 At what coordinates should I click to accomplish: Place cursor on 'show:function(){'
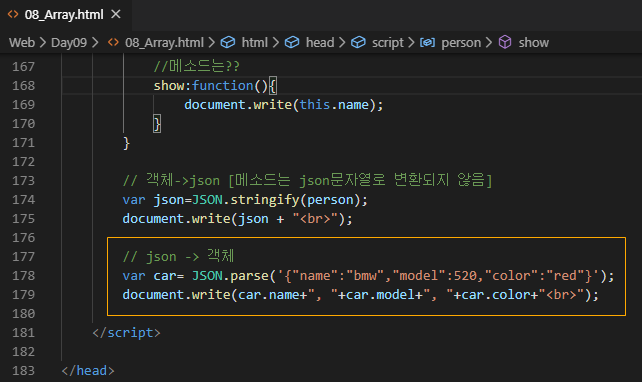[x=215, y=86]
